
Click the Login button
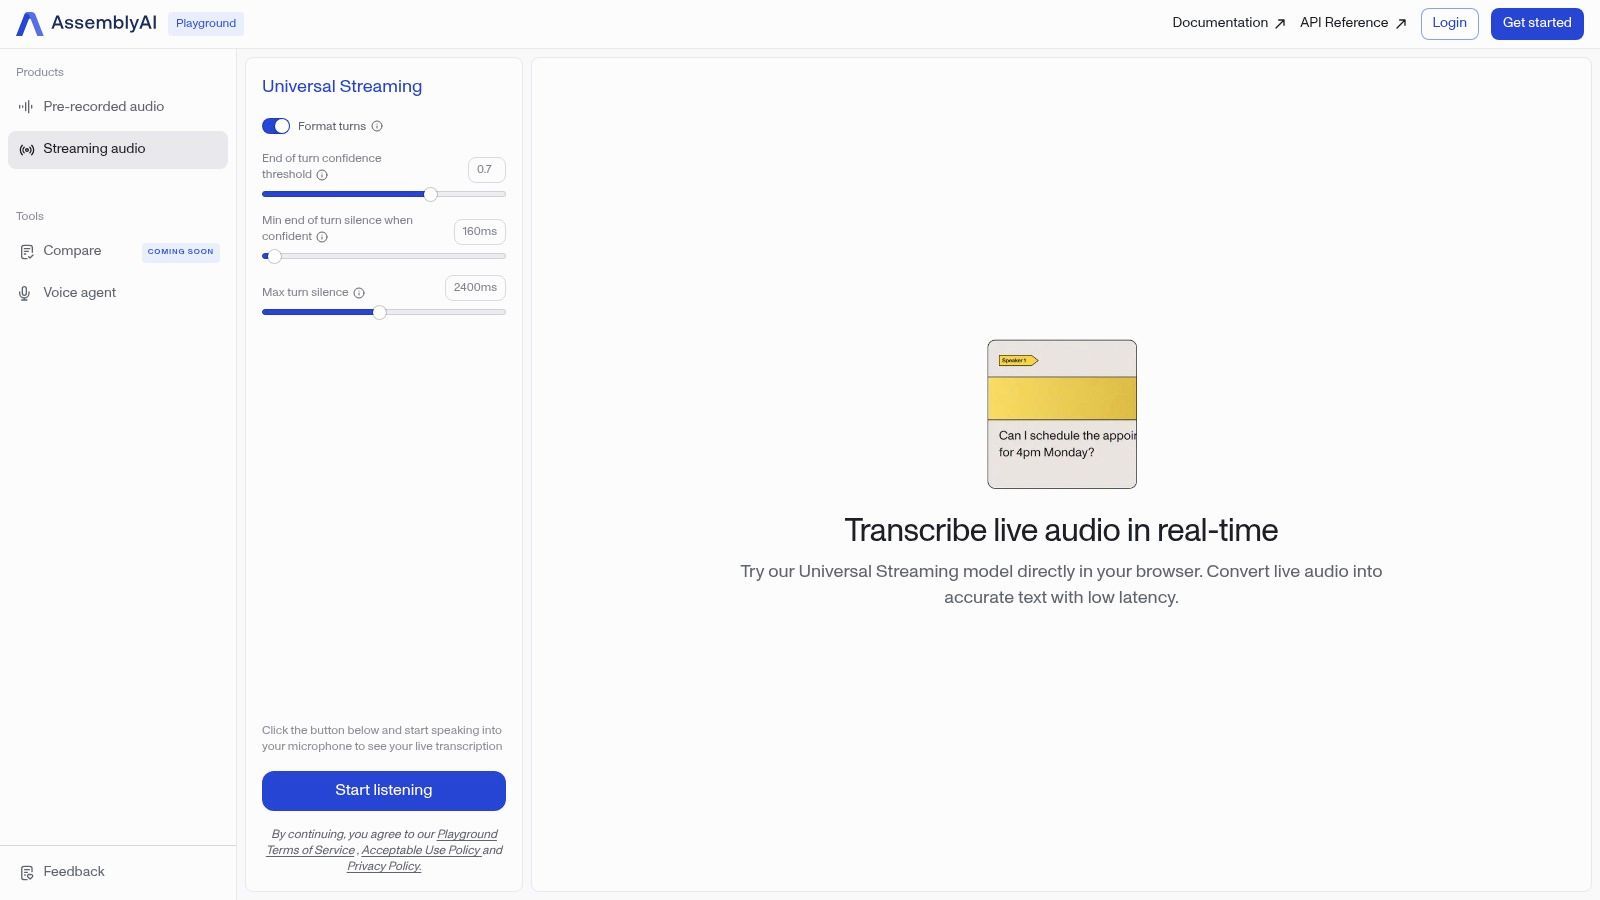[1449, 22]
